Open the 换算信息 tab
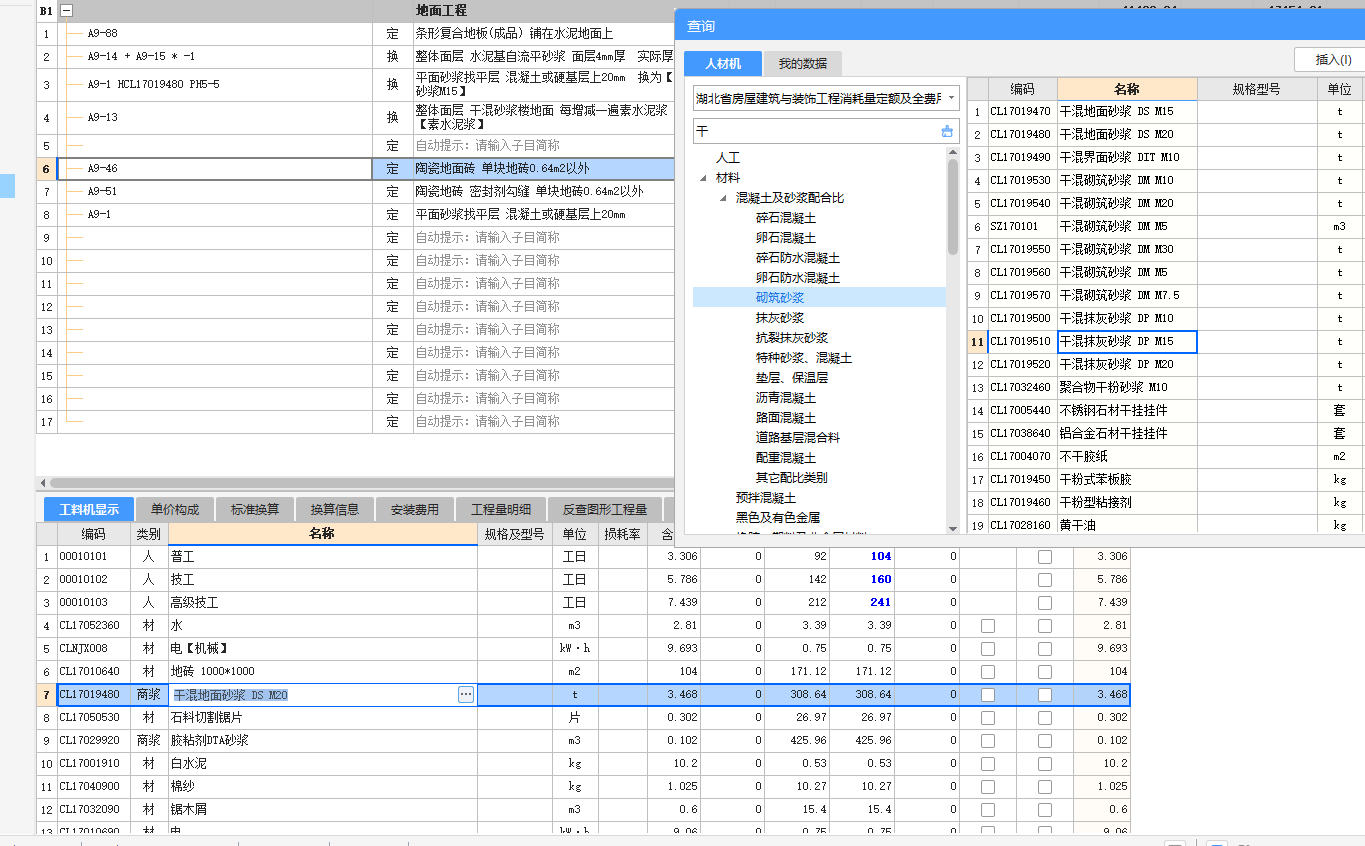Image resolution: width=1365 pixels, height=846 pixels. click(x=335, y=509)
